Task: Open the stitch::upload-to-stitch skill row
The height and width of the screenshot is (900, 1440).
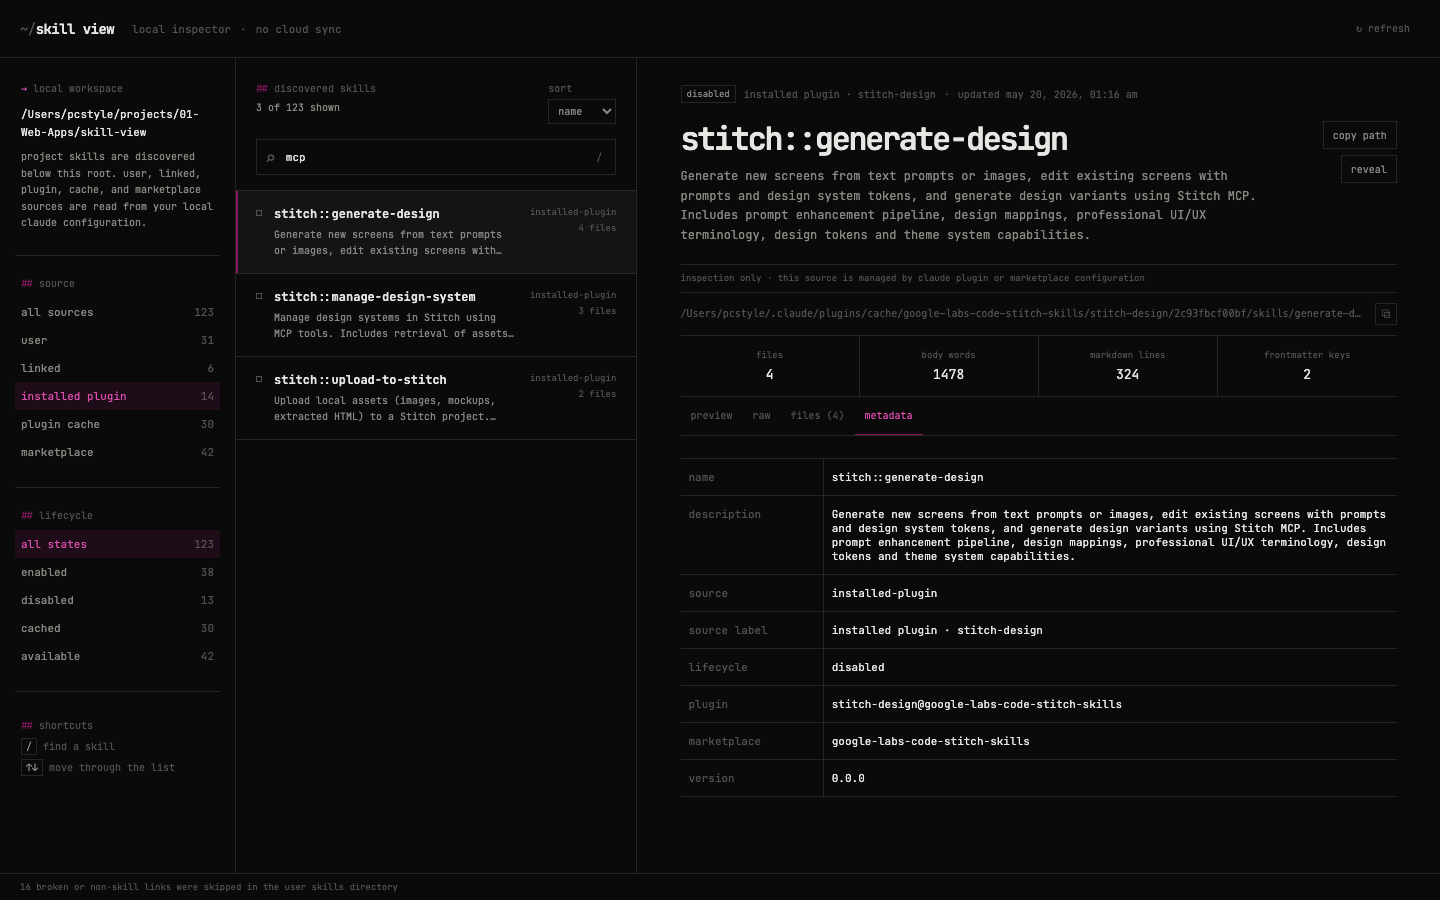Action: [x=436, y=398]
